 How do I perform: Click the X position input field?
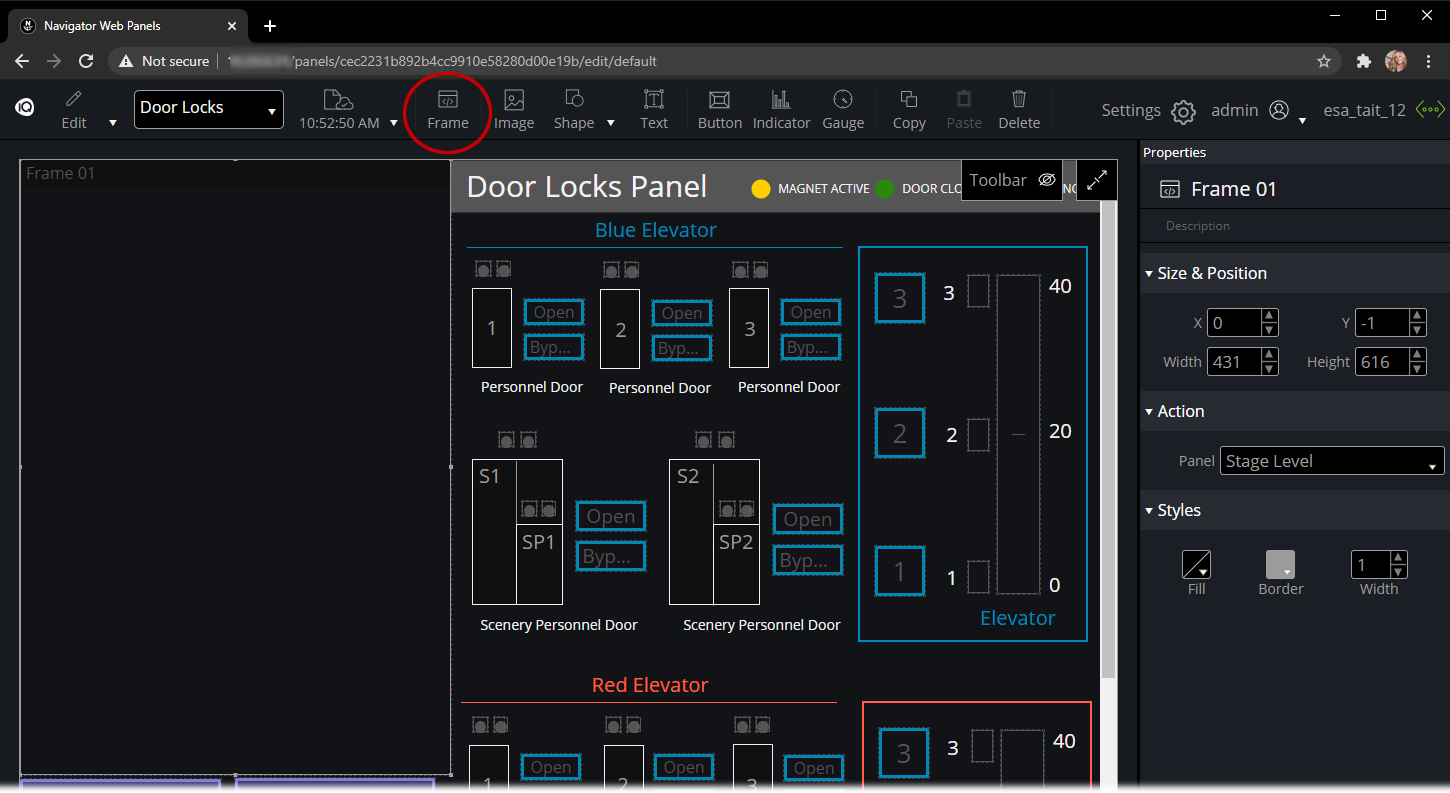[1234, 323]
